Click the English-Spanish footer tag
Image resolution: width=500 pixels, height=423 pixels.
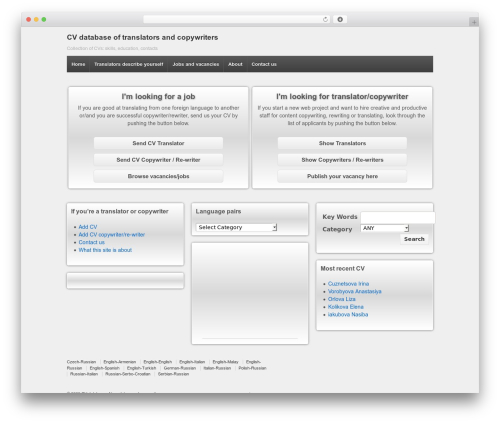105,368
